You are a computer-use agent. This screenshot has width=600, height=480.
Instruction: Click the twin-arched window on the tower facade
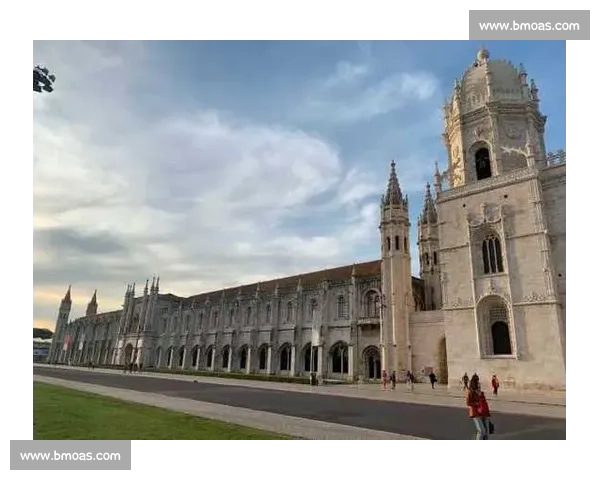492,254
